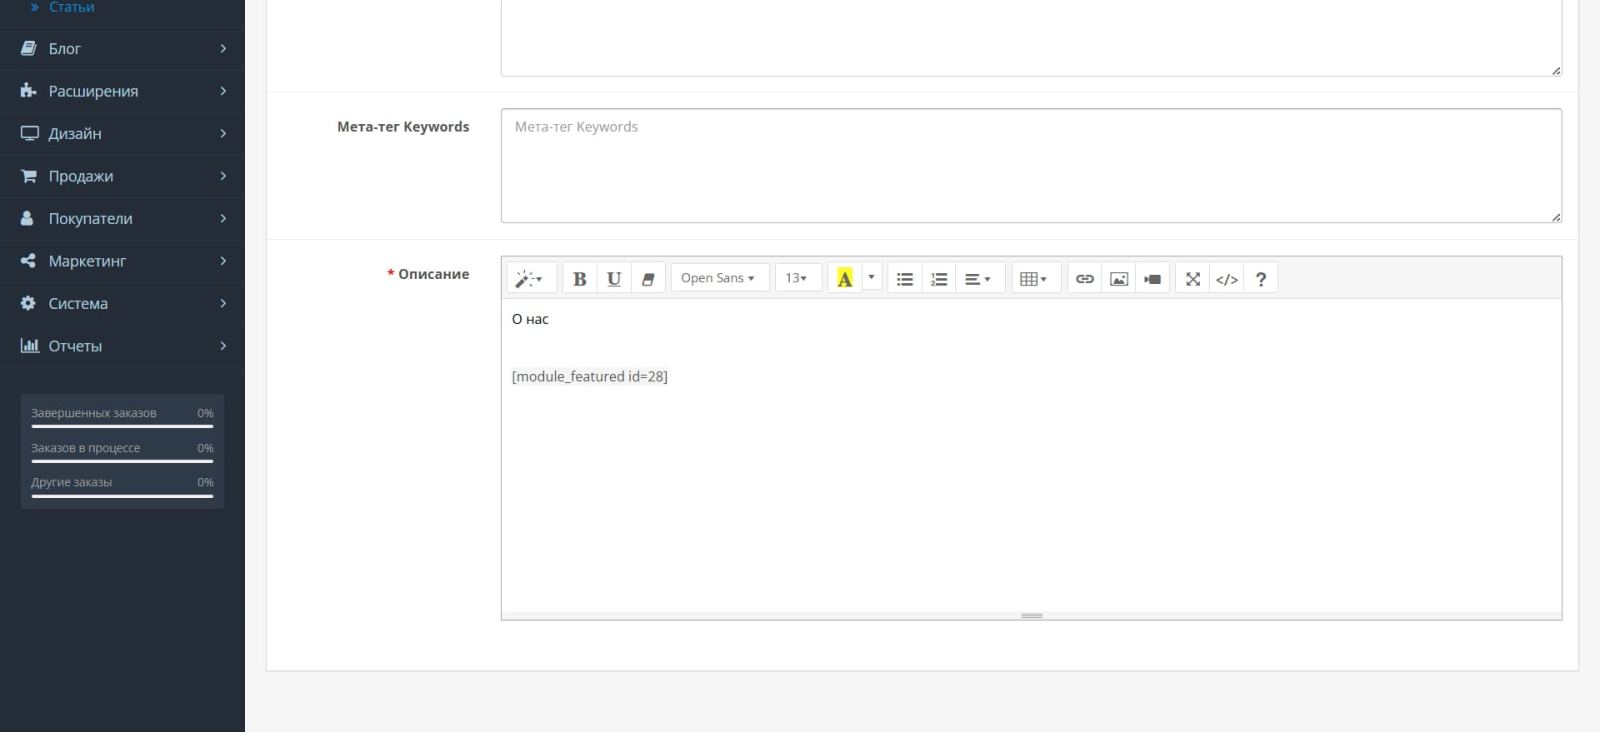Expand Маркетинг menu chevron
Viewport: 1600px width, 733px height.
(x=223, y=261)
